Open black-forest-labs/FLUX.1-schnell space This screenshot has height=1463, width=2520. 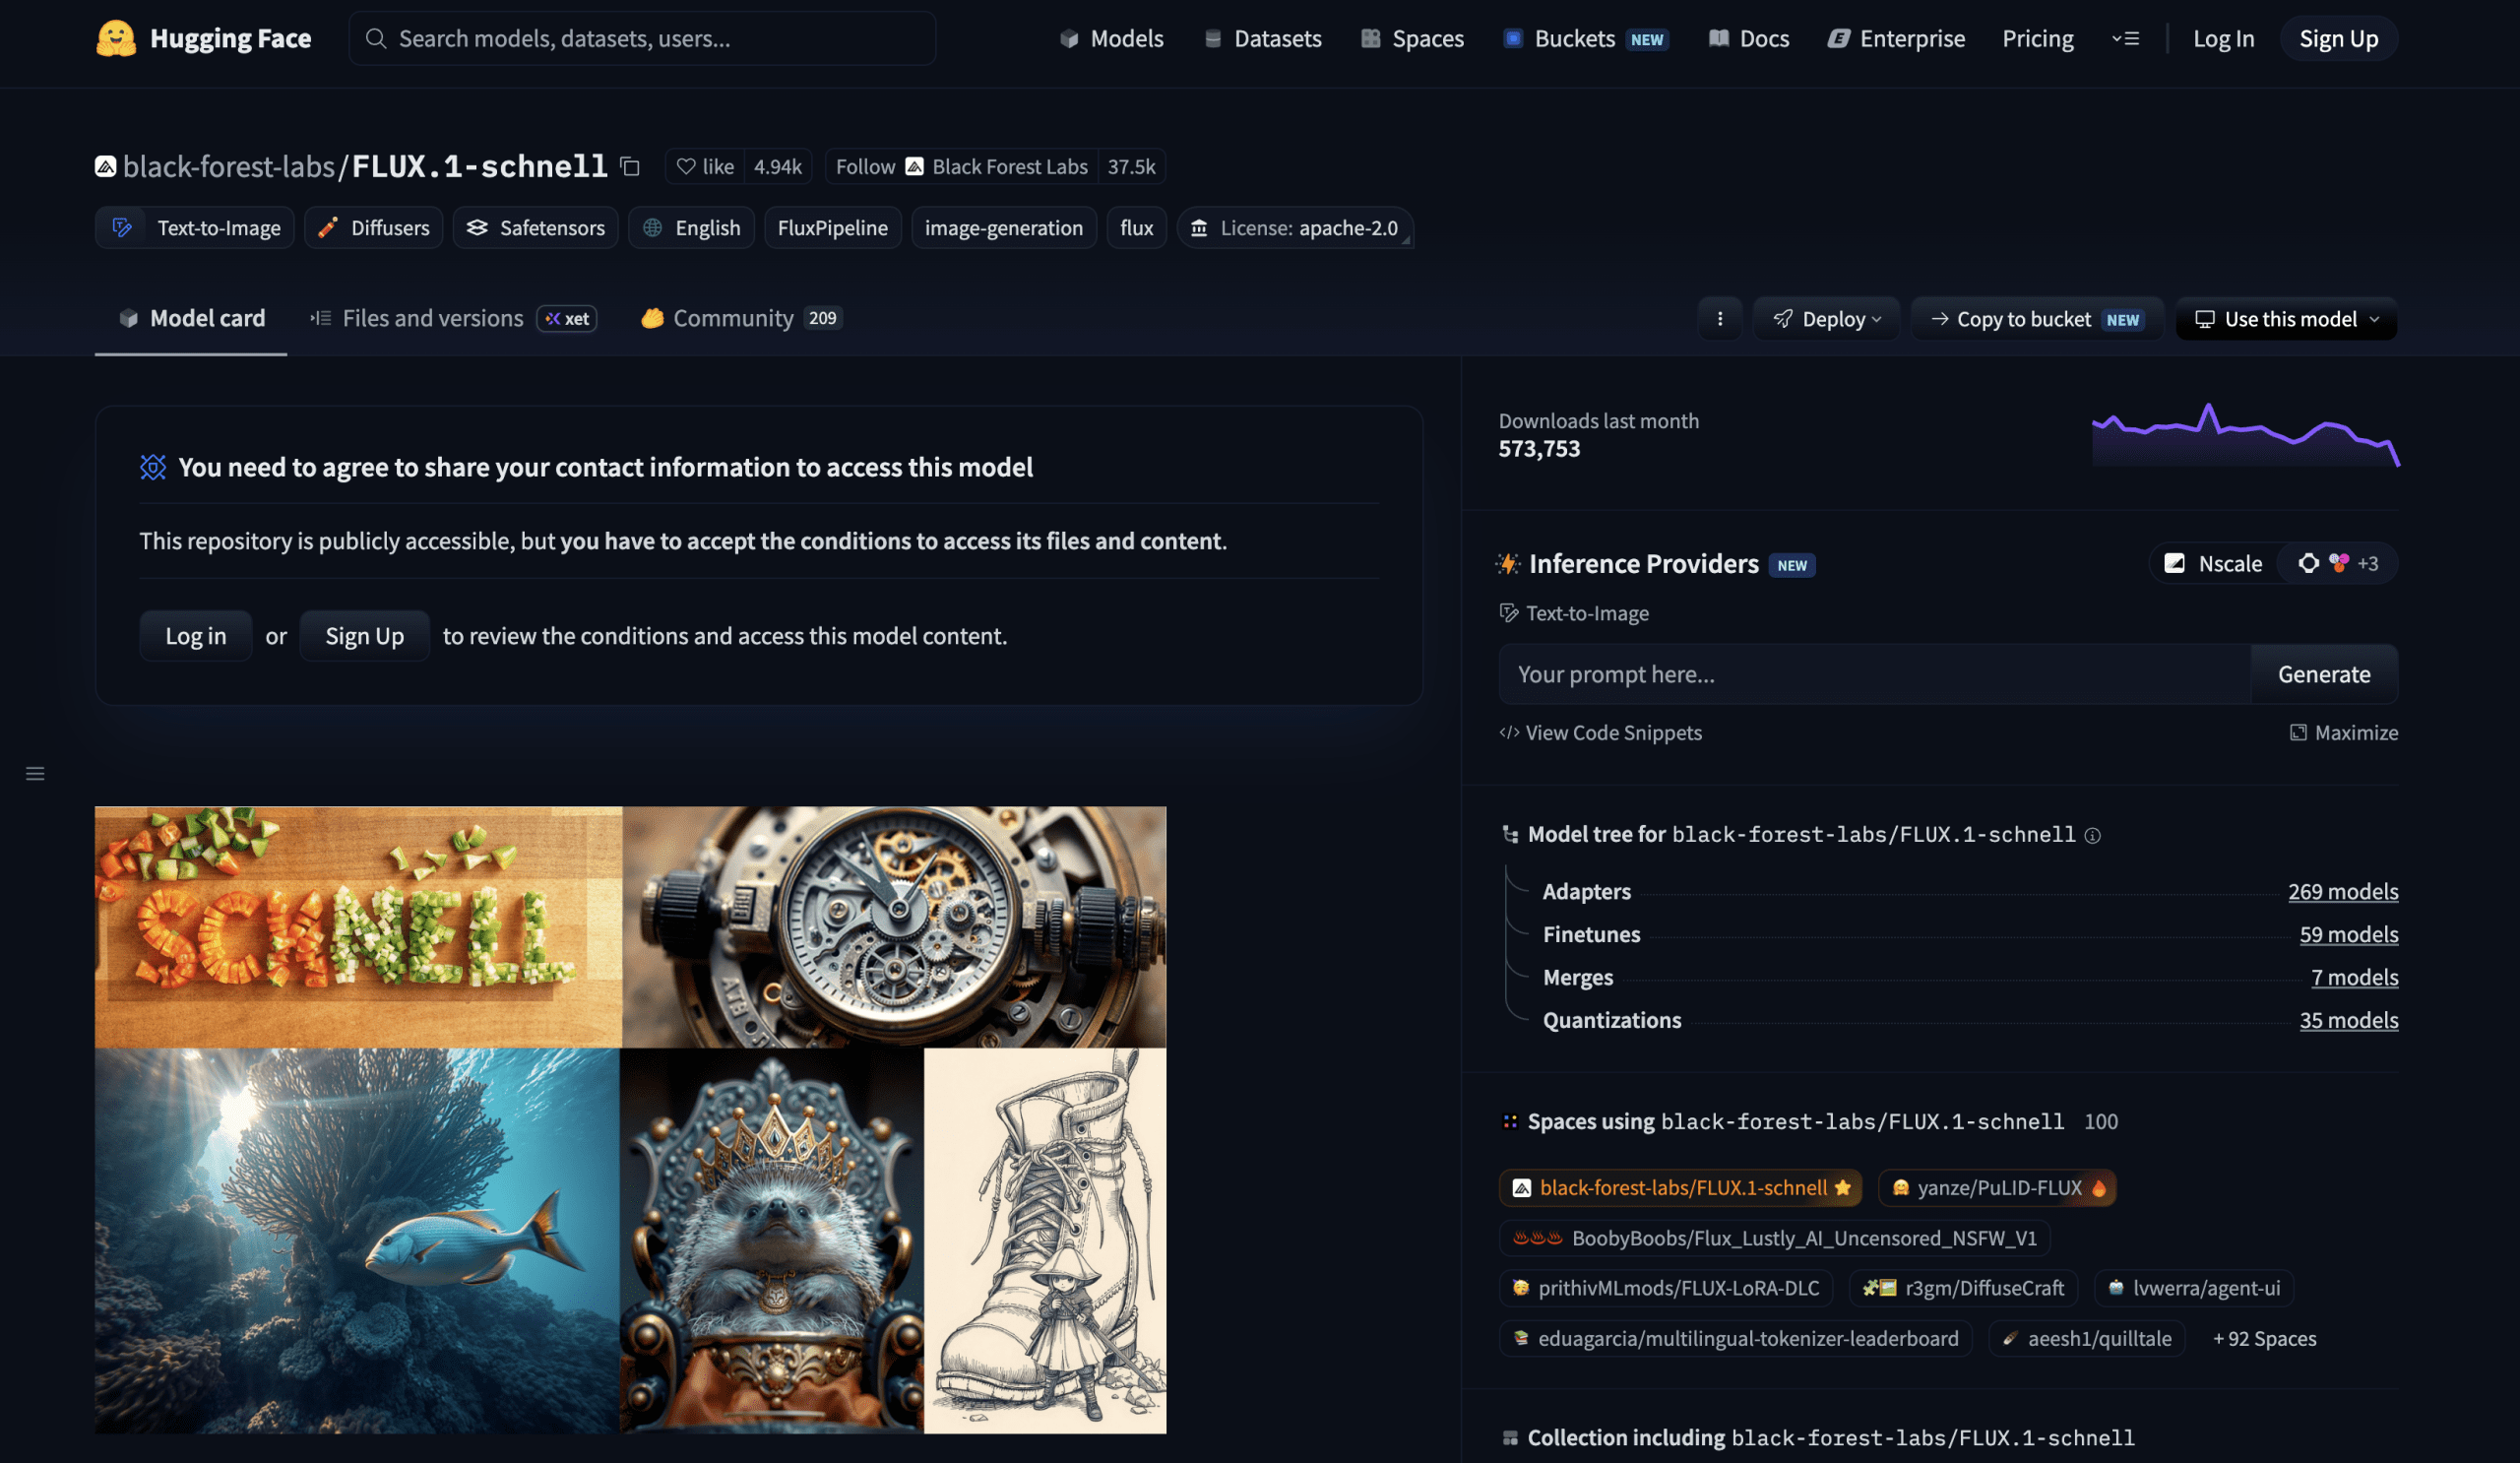click(x=1680, y=1187)
